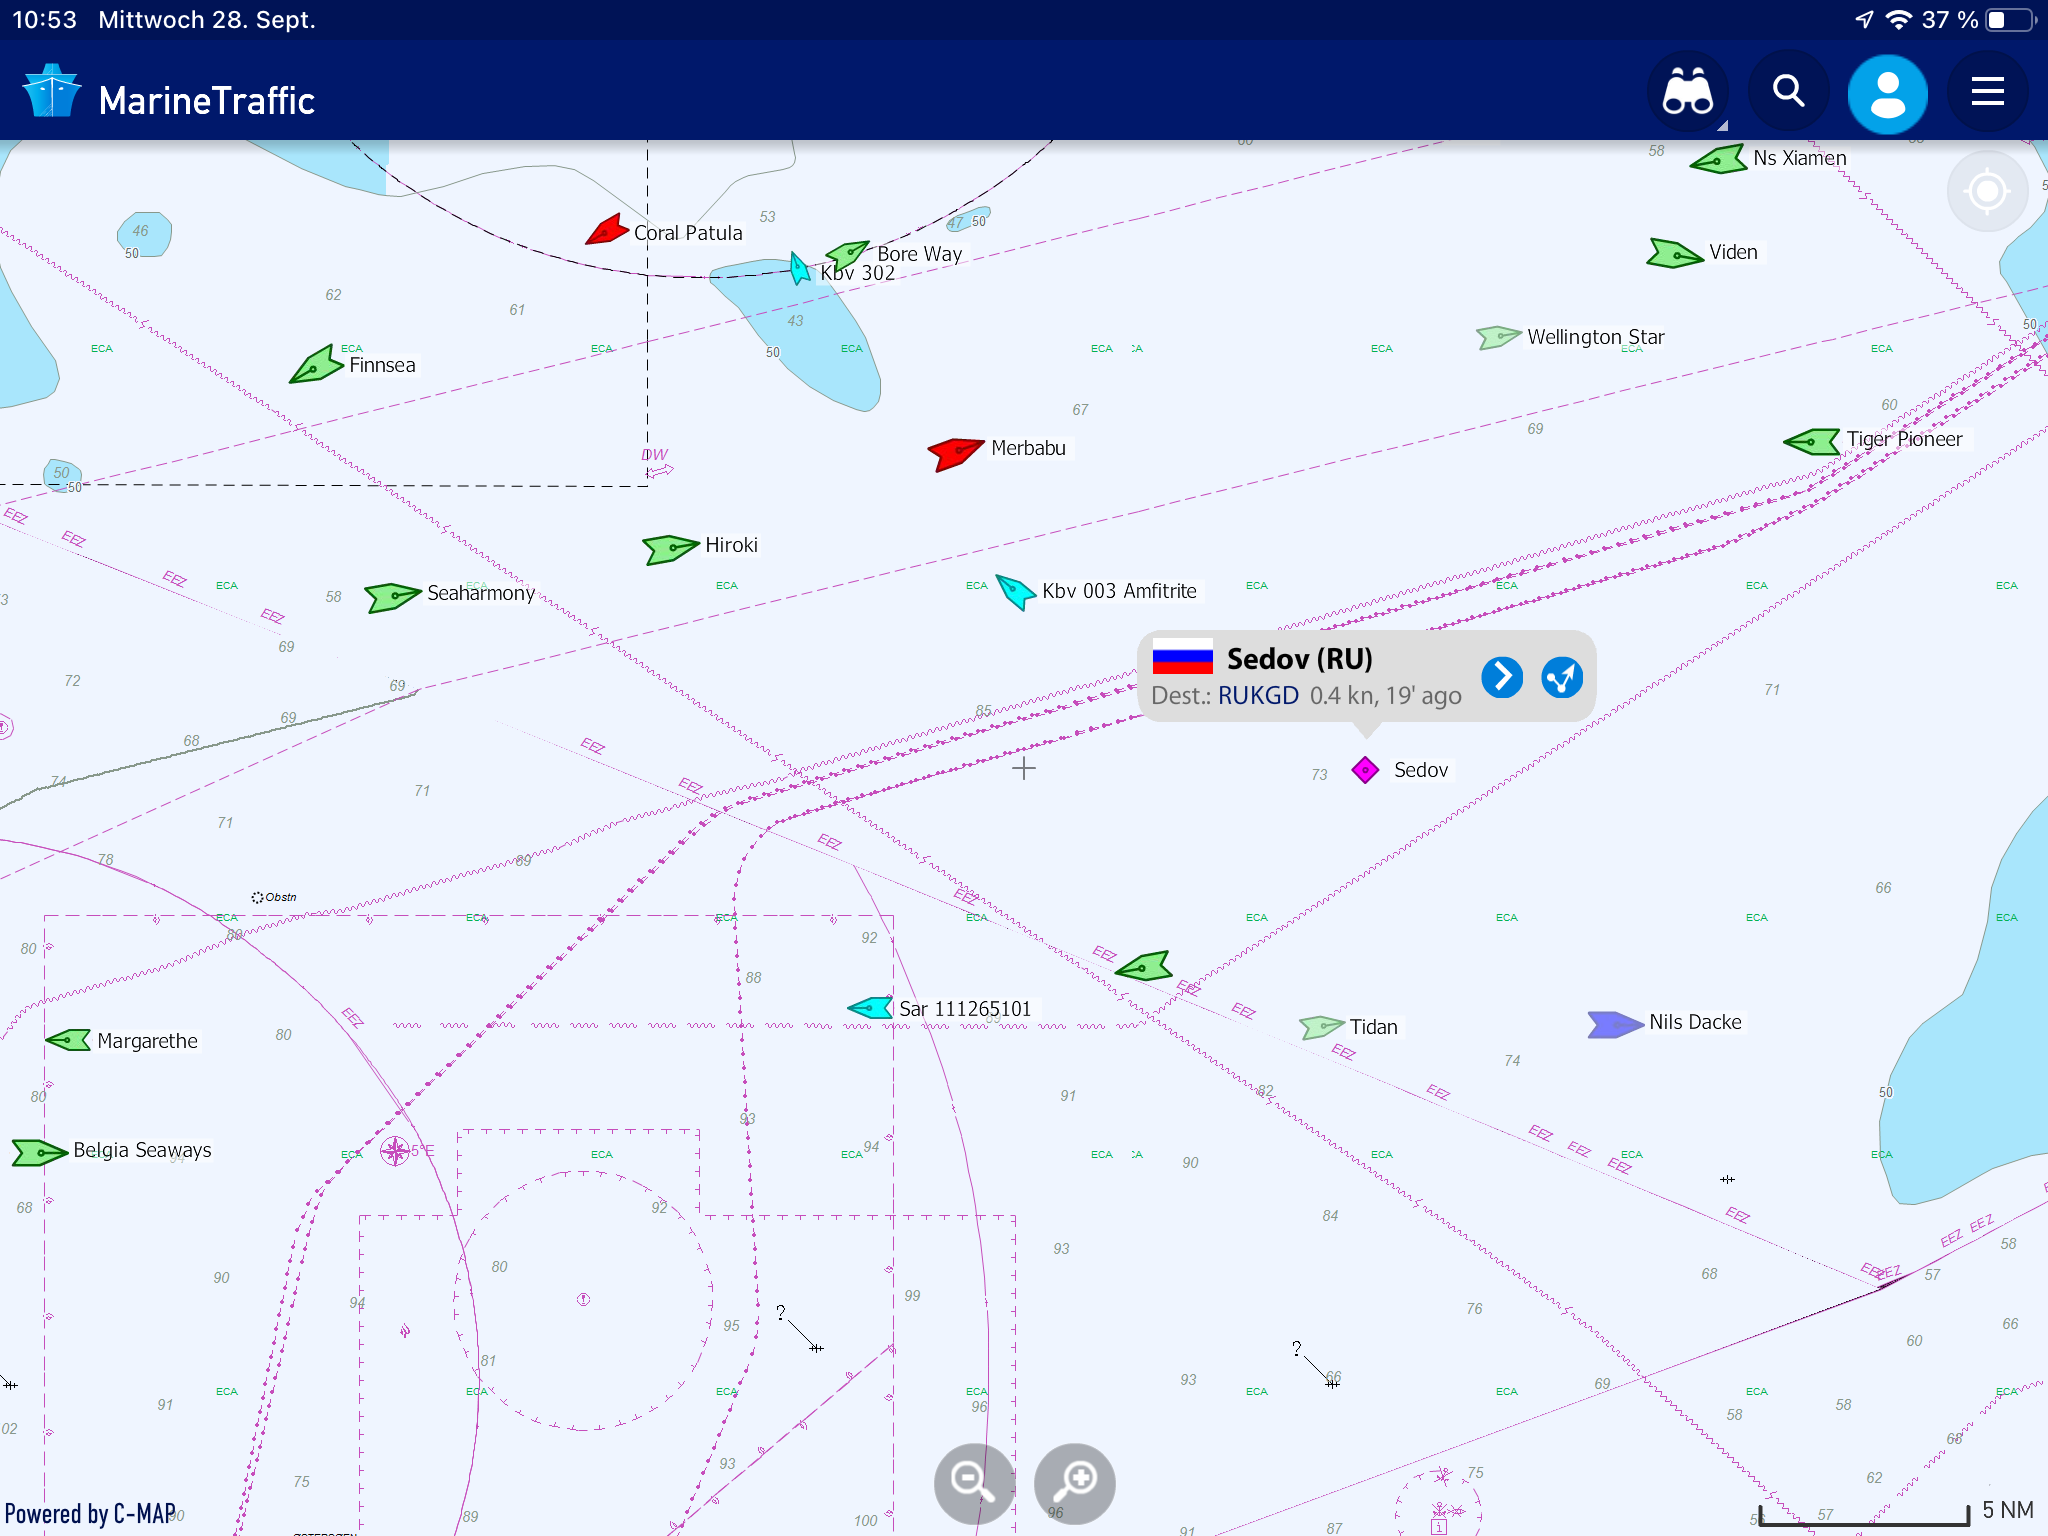Tap the Tiger Pioneer name label
The width and height of the screenshot is (2048, 1536).
1904,439
